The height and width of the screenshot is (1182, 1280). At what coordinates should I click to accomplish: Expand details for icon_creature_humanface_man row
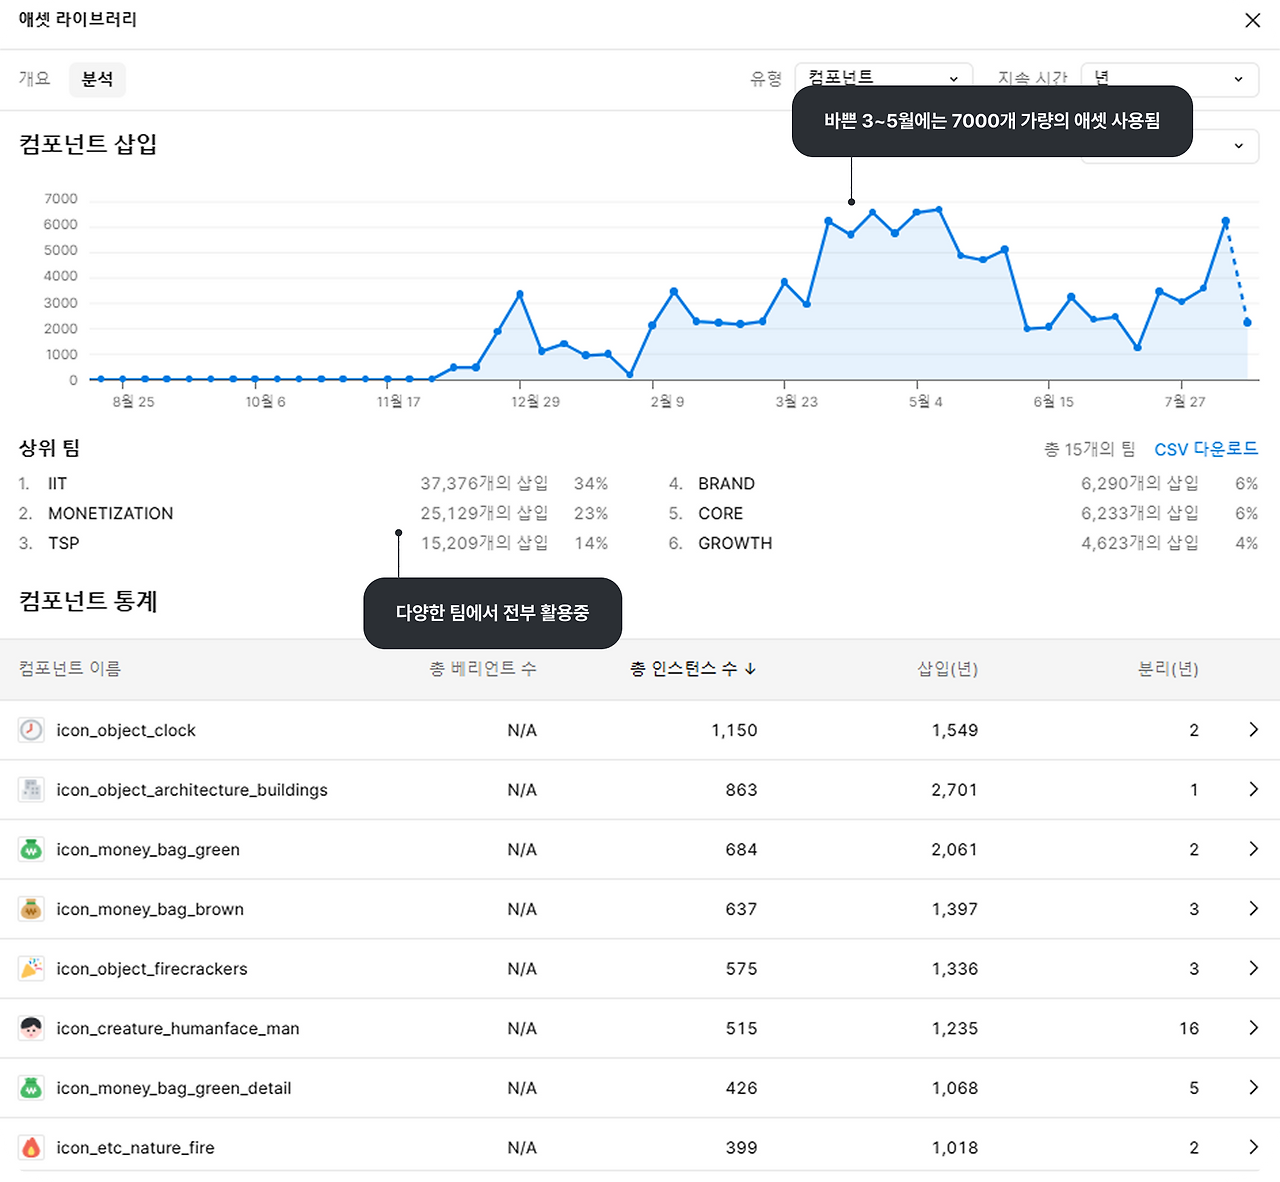point(1253,1028)
